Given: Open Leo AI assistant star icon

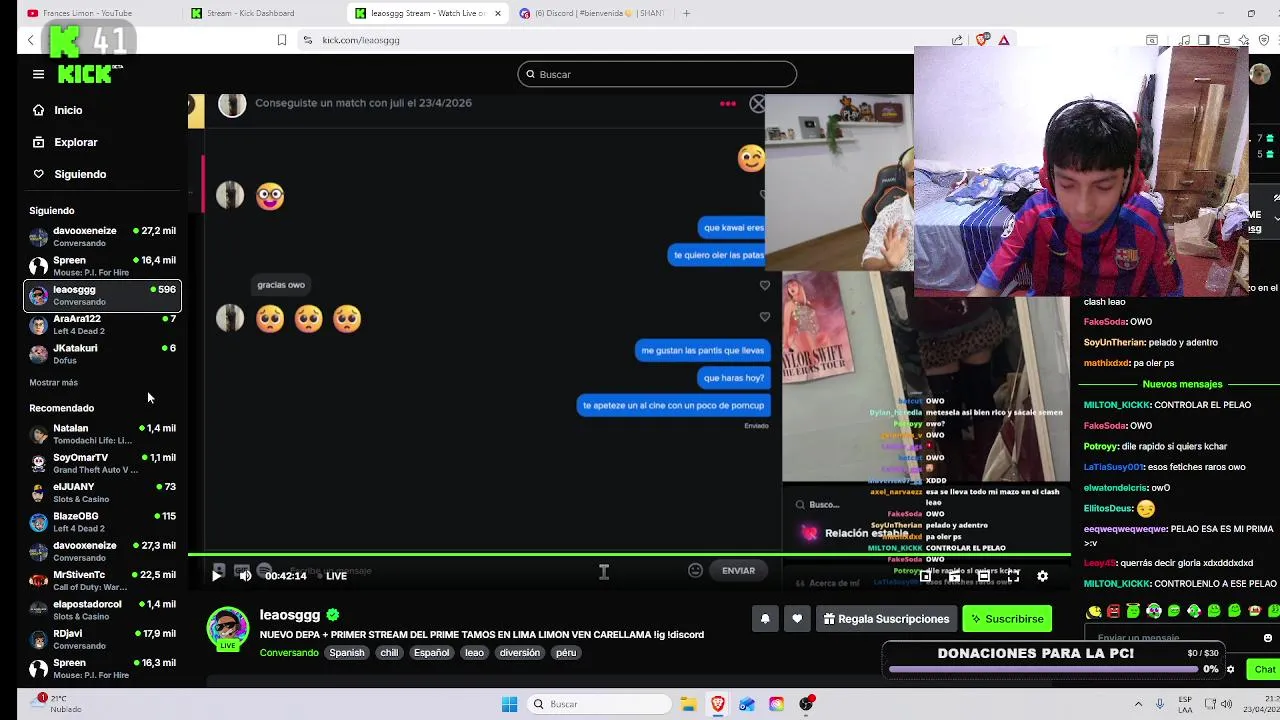Looking at the screenshot, I should (1243, 40).
